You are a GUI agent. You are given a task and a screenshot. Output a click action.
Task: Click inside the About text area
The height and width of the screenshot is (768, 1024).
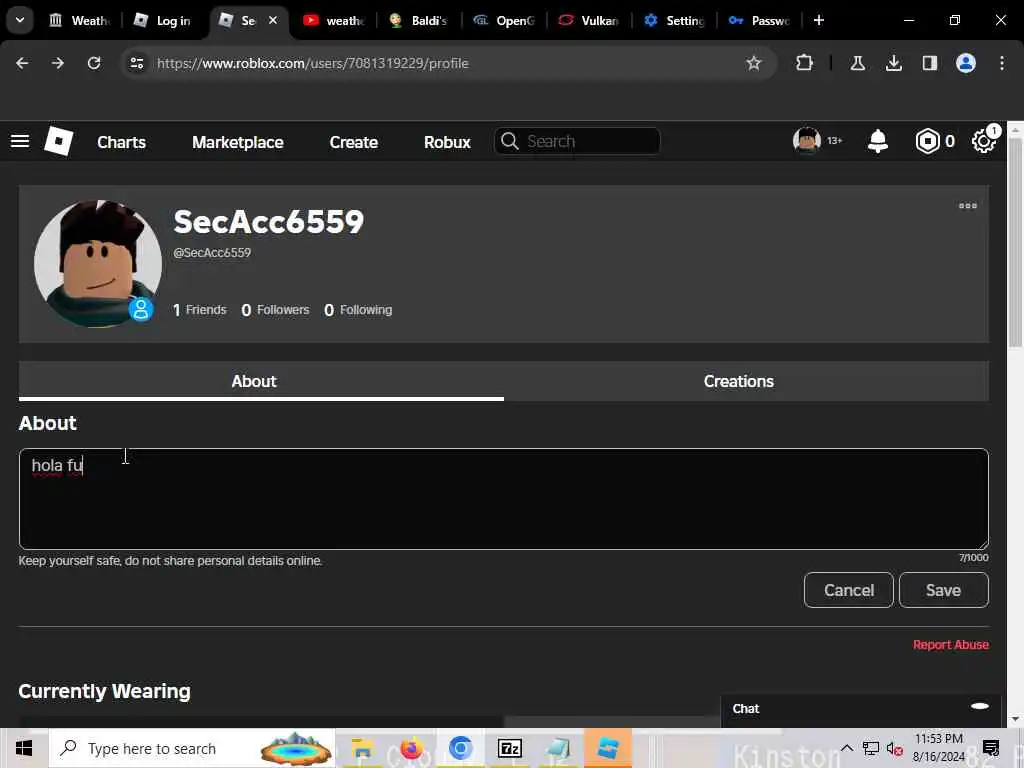[504, 499]
